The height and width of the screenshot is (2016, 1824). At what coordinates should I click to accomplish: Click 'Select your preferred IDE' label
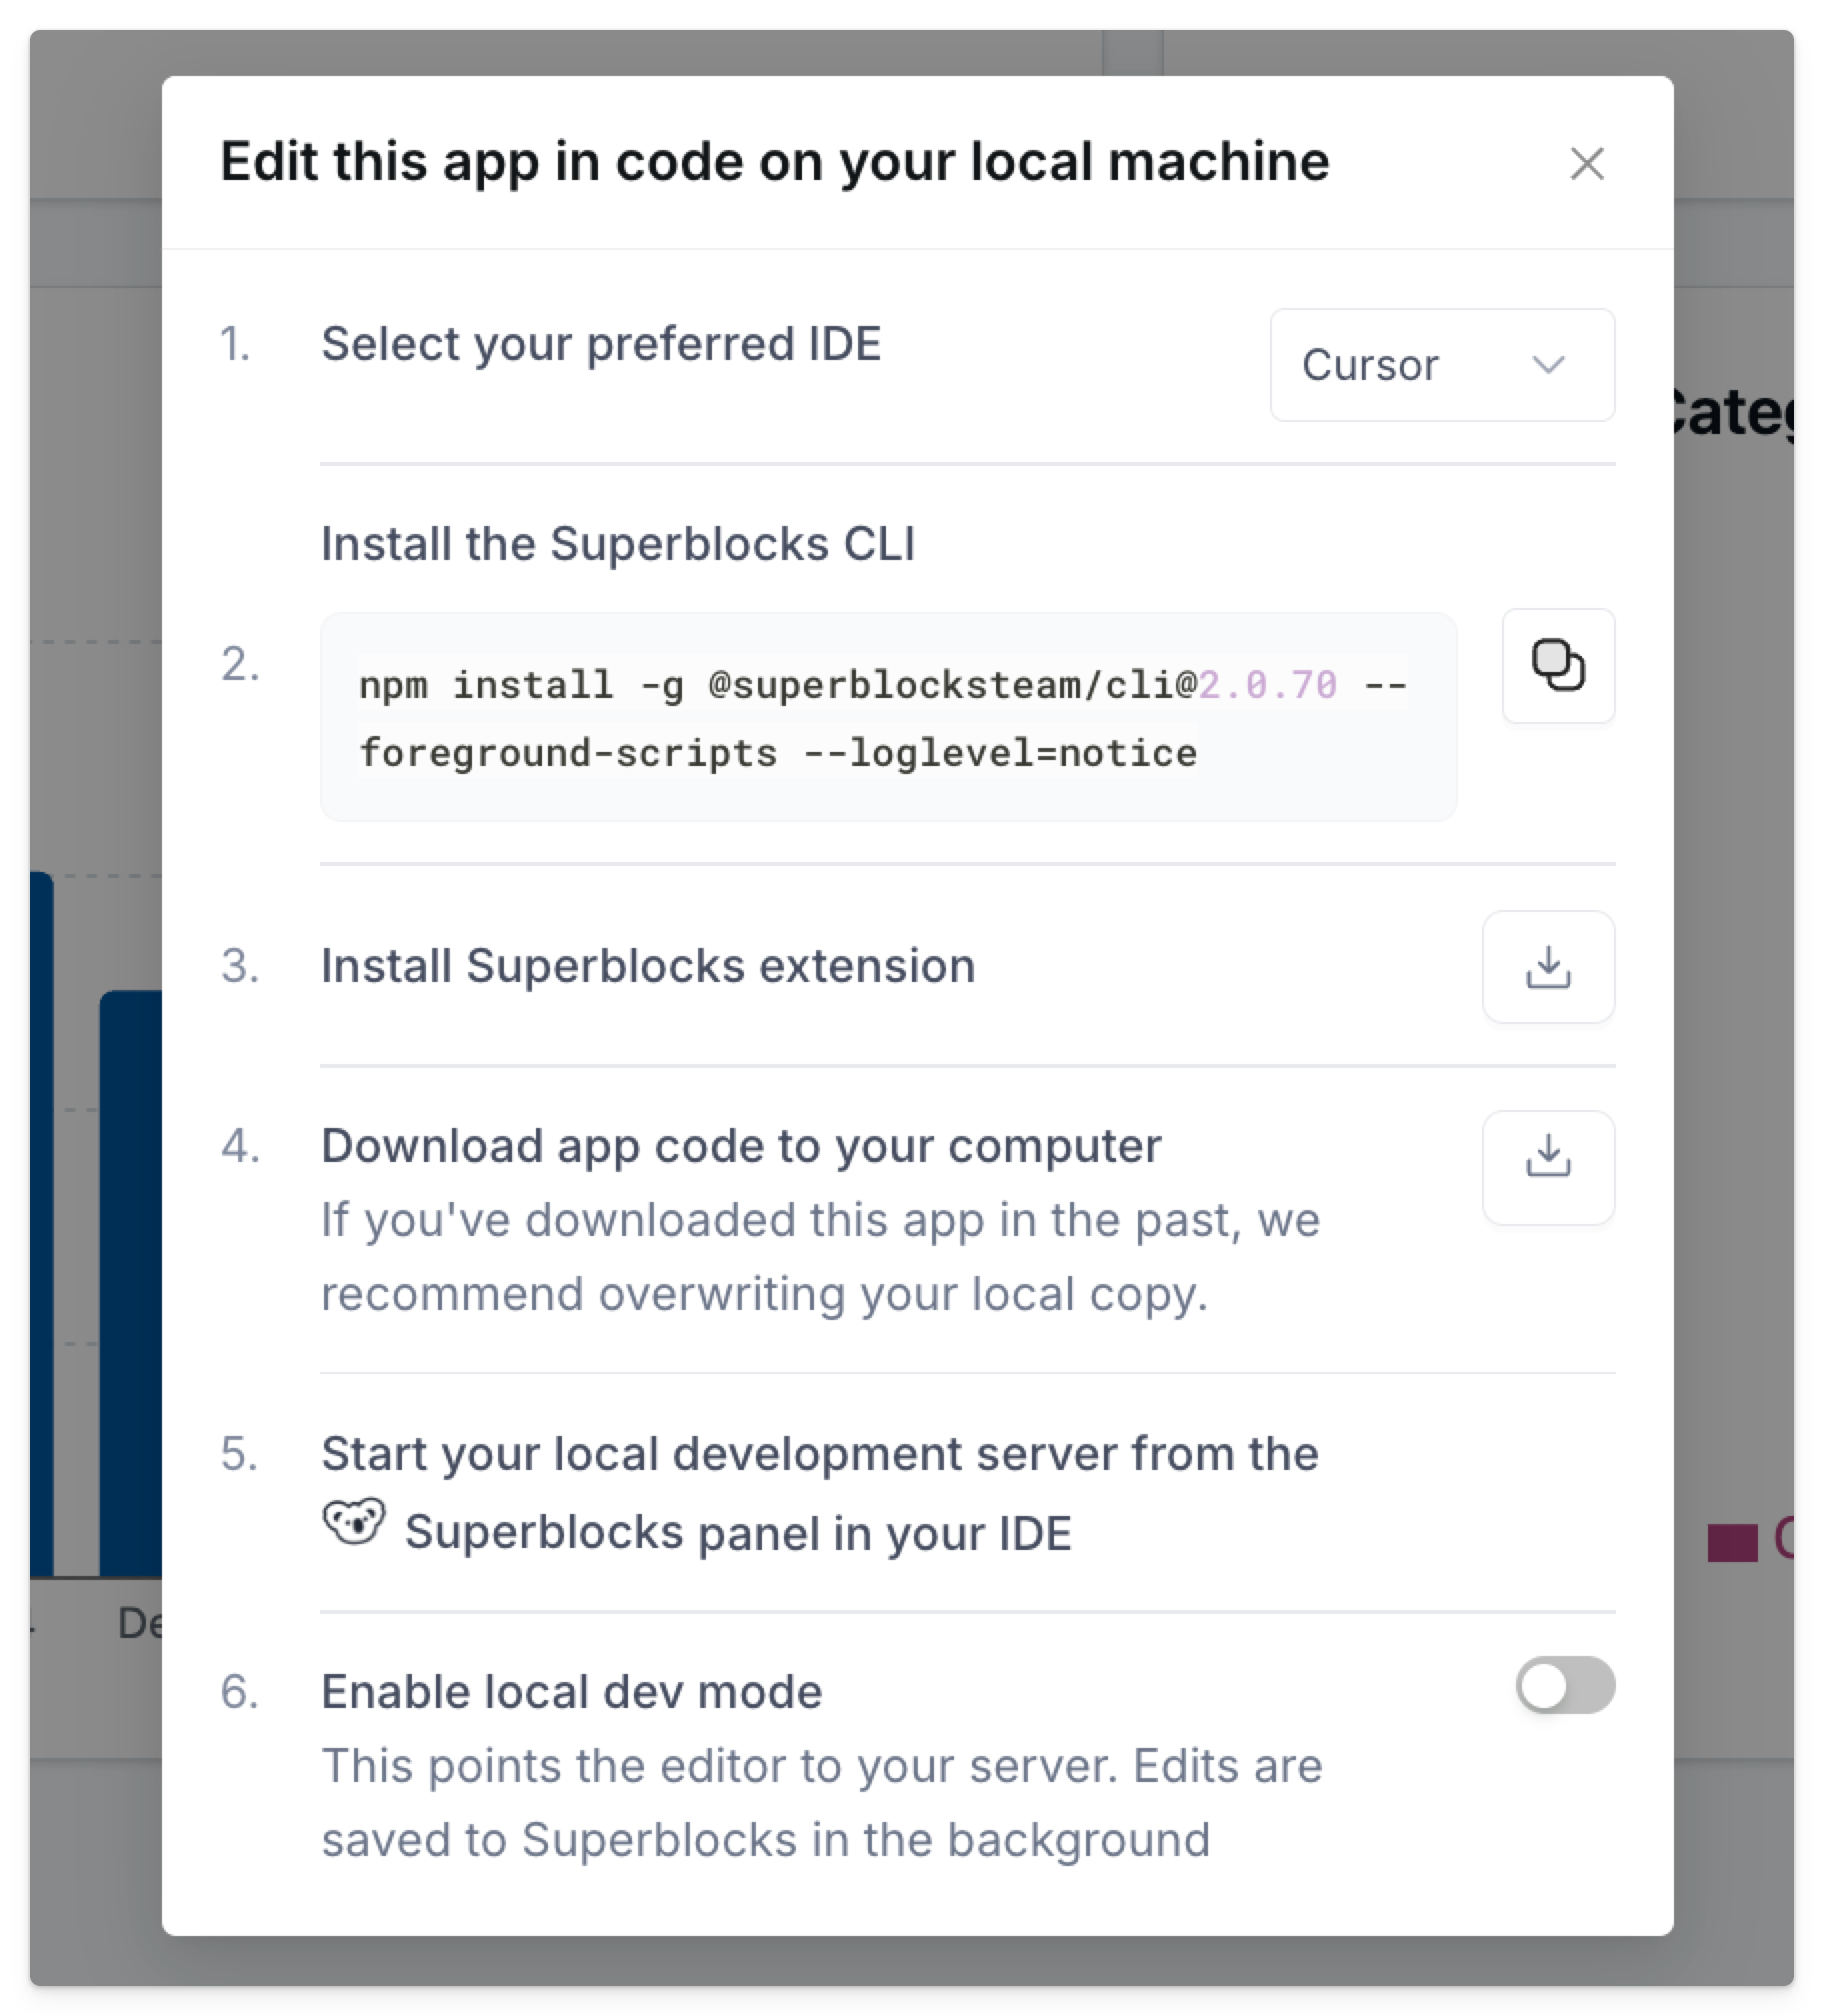pos(601,344)
